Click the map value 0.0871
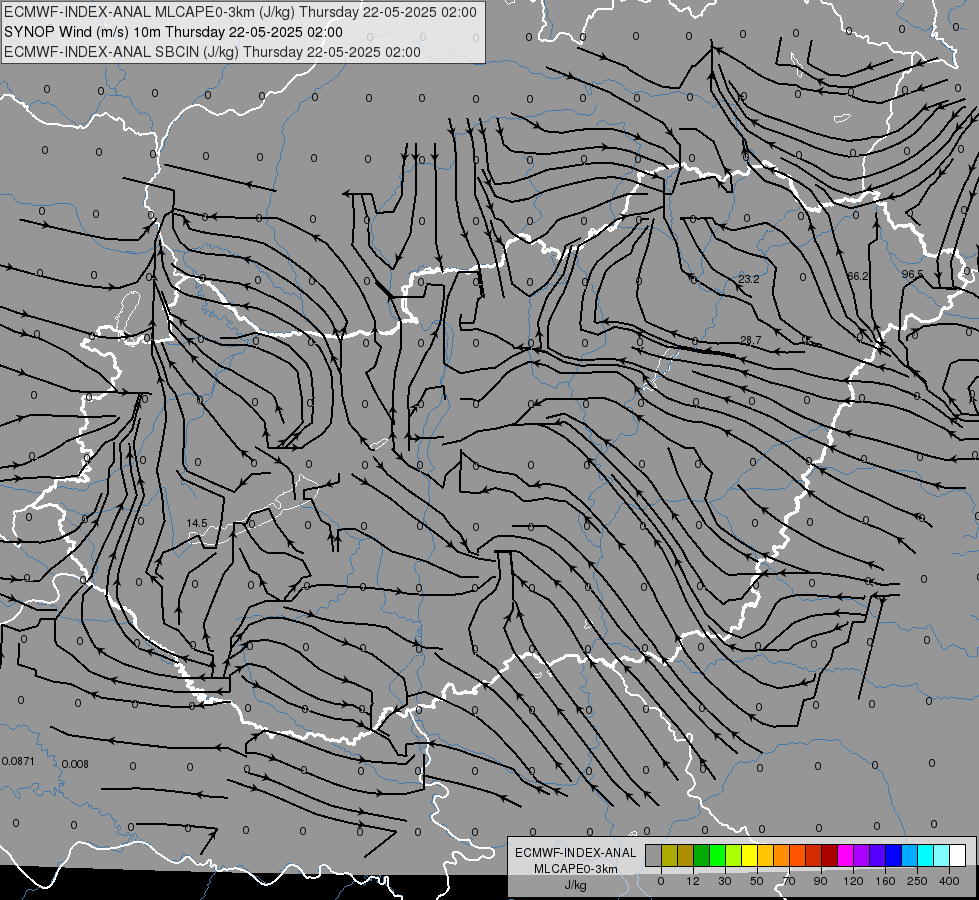Screen dimensions: 979x900 point(18,761)
